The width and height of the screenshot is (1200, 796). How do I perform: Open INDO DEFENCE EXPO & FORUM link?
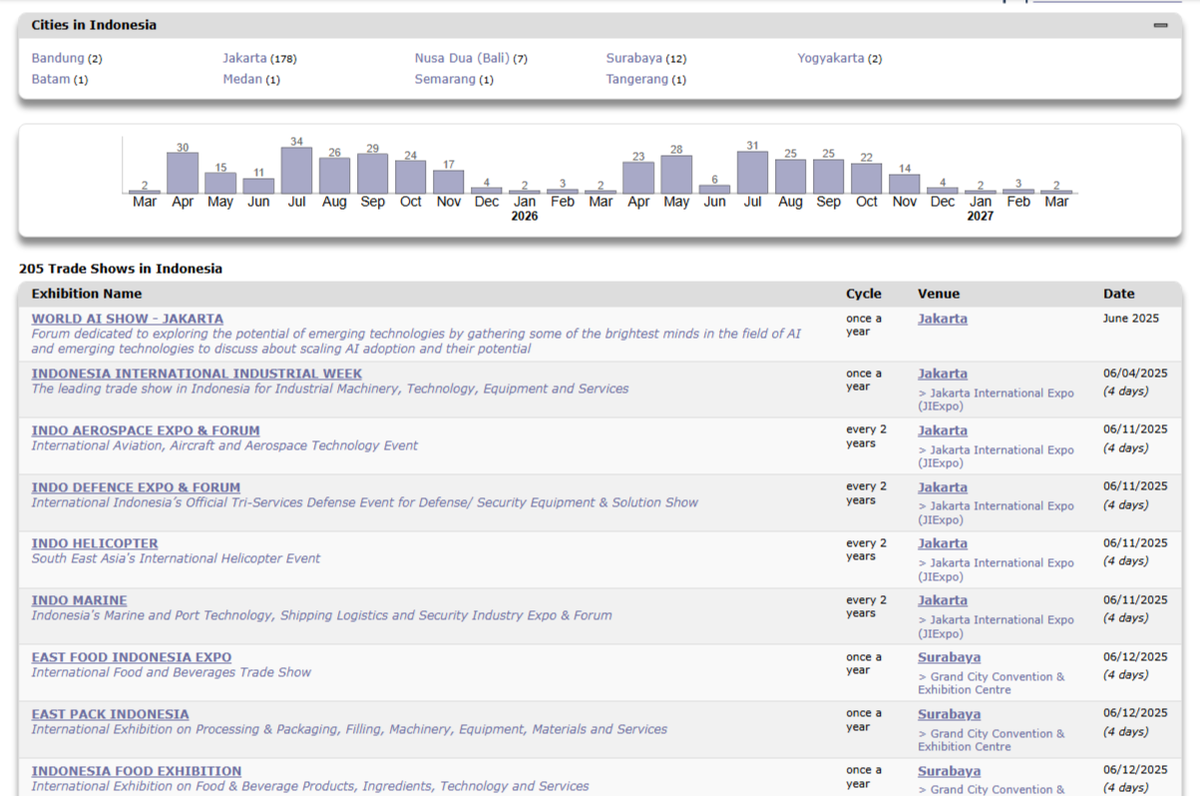pos(136,488)
